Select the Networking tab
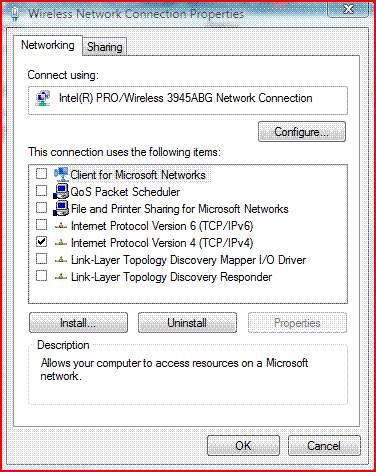 pyautogui.click(x=48, y=45)
